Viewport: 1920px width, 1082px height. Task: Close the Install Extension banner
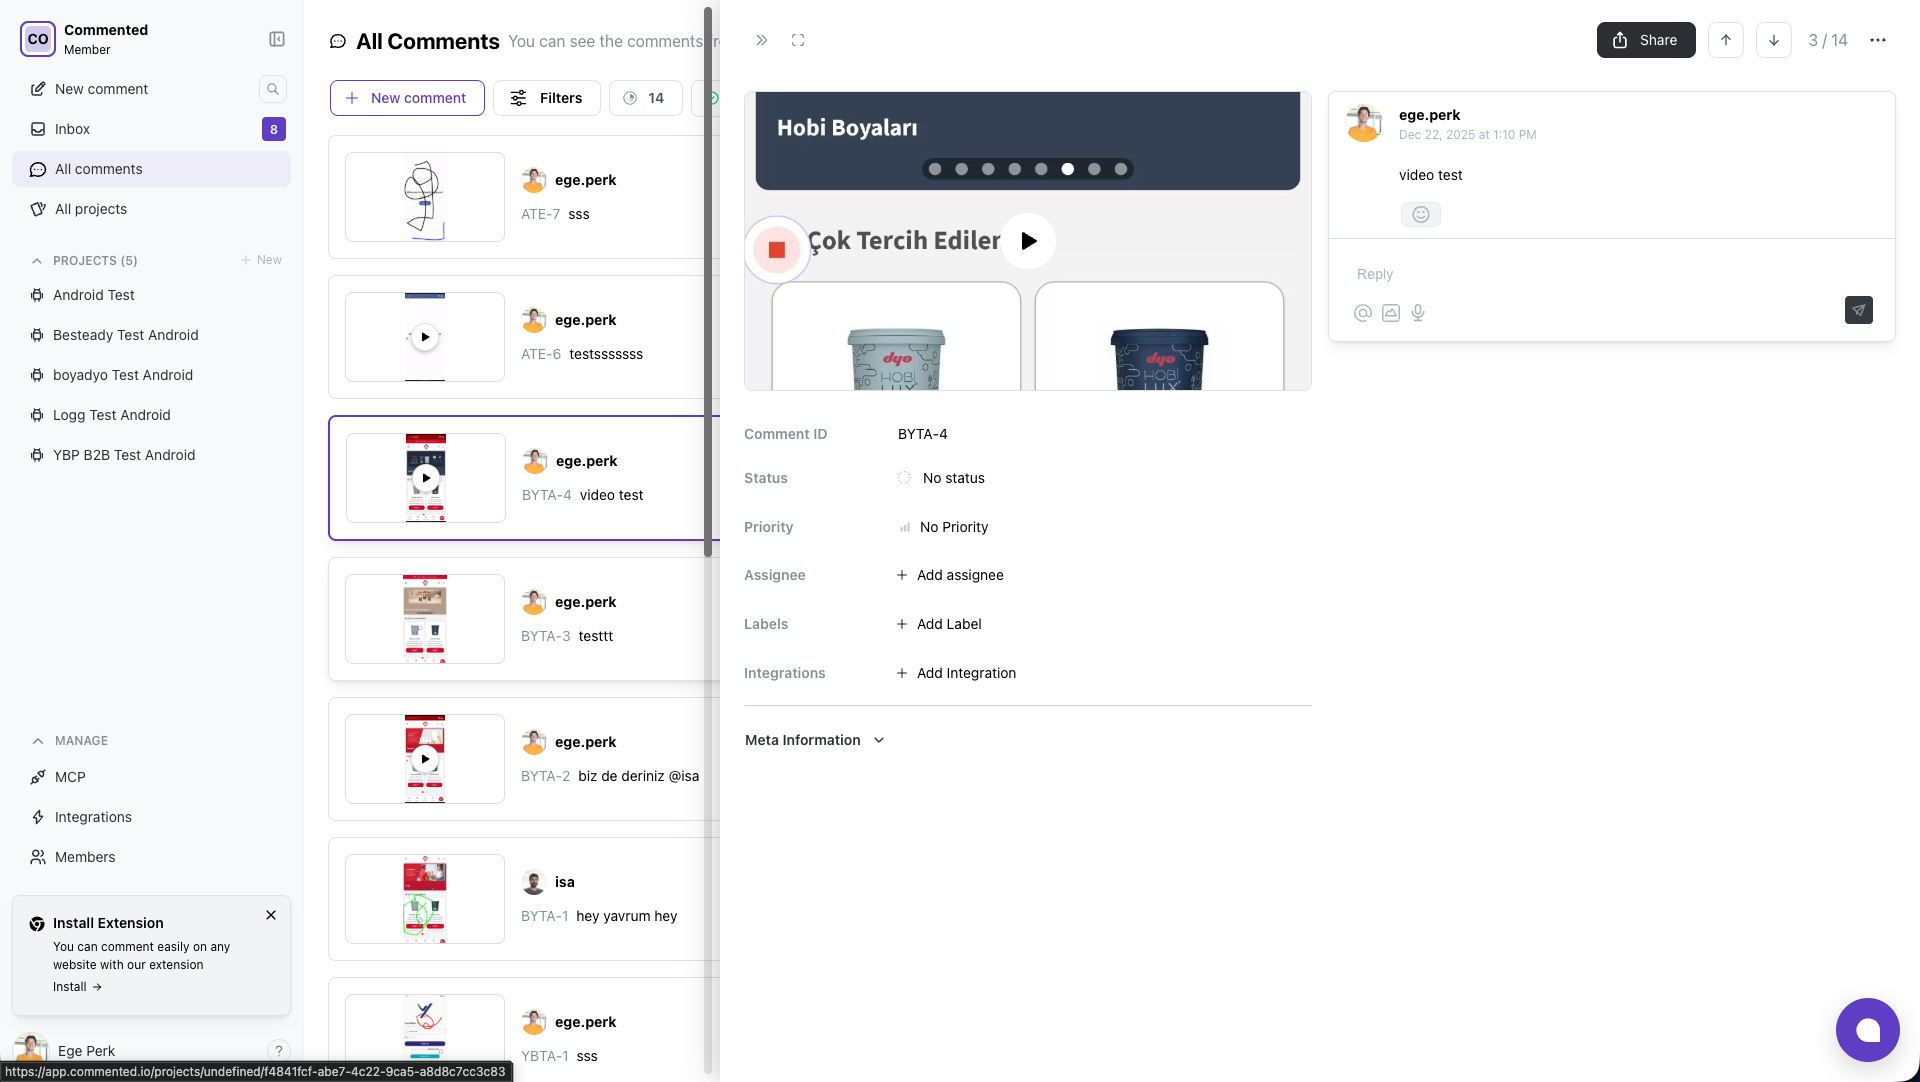(271, 915)
